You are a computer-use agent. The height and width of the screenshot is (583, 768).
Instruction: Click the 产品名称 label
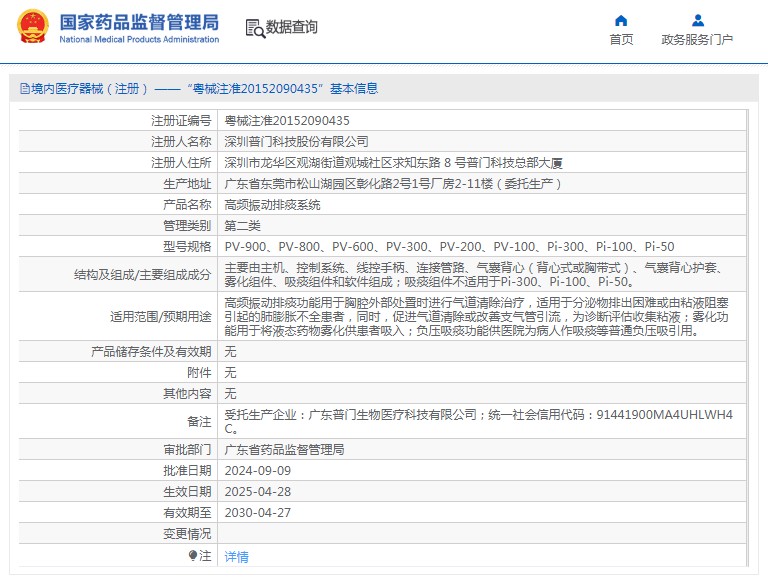(x=187, y=205)
